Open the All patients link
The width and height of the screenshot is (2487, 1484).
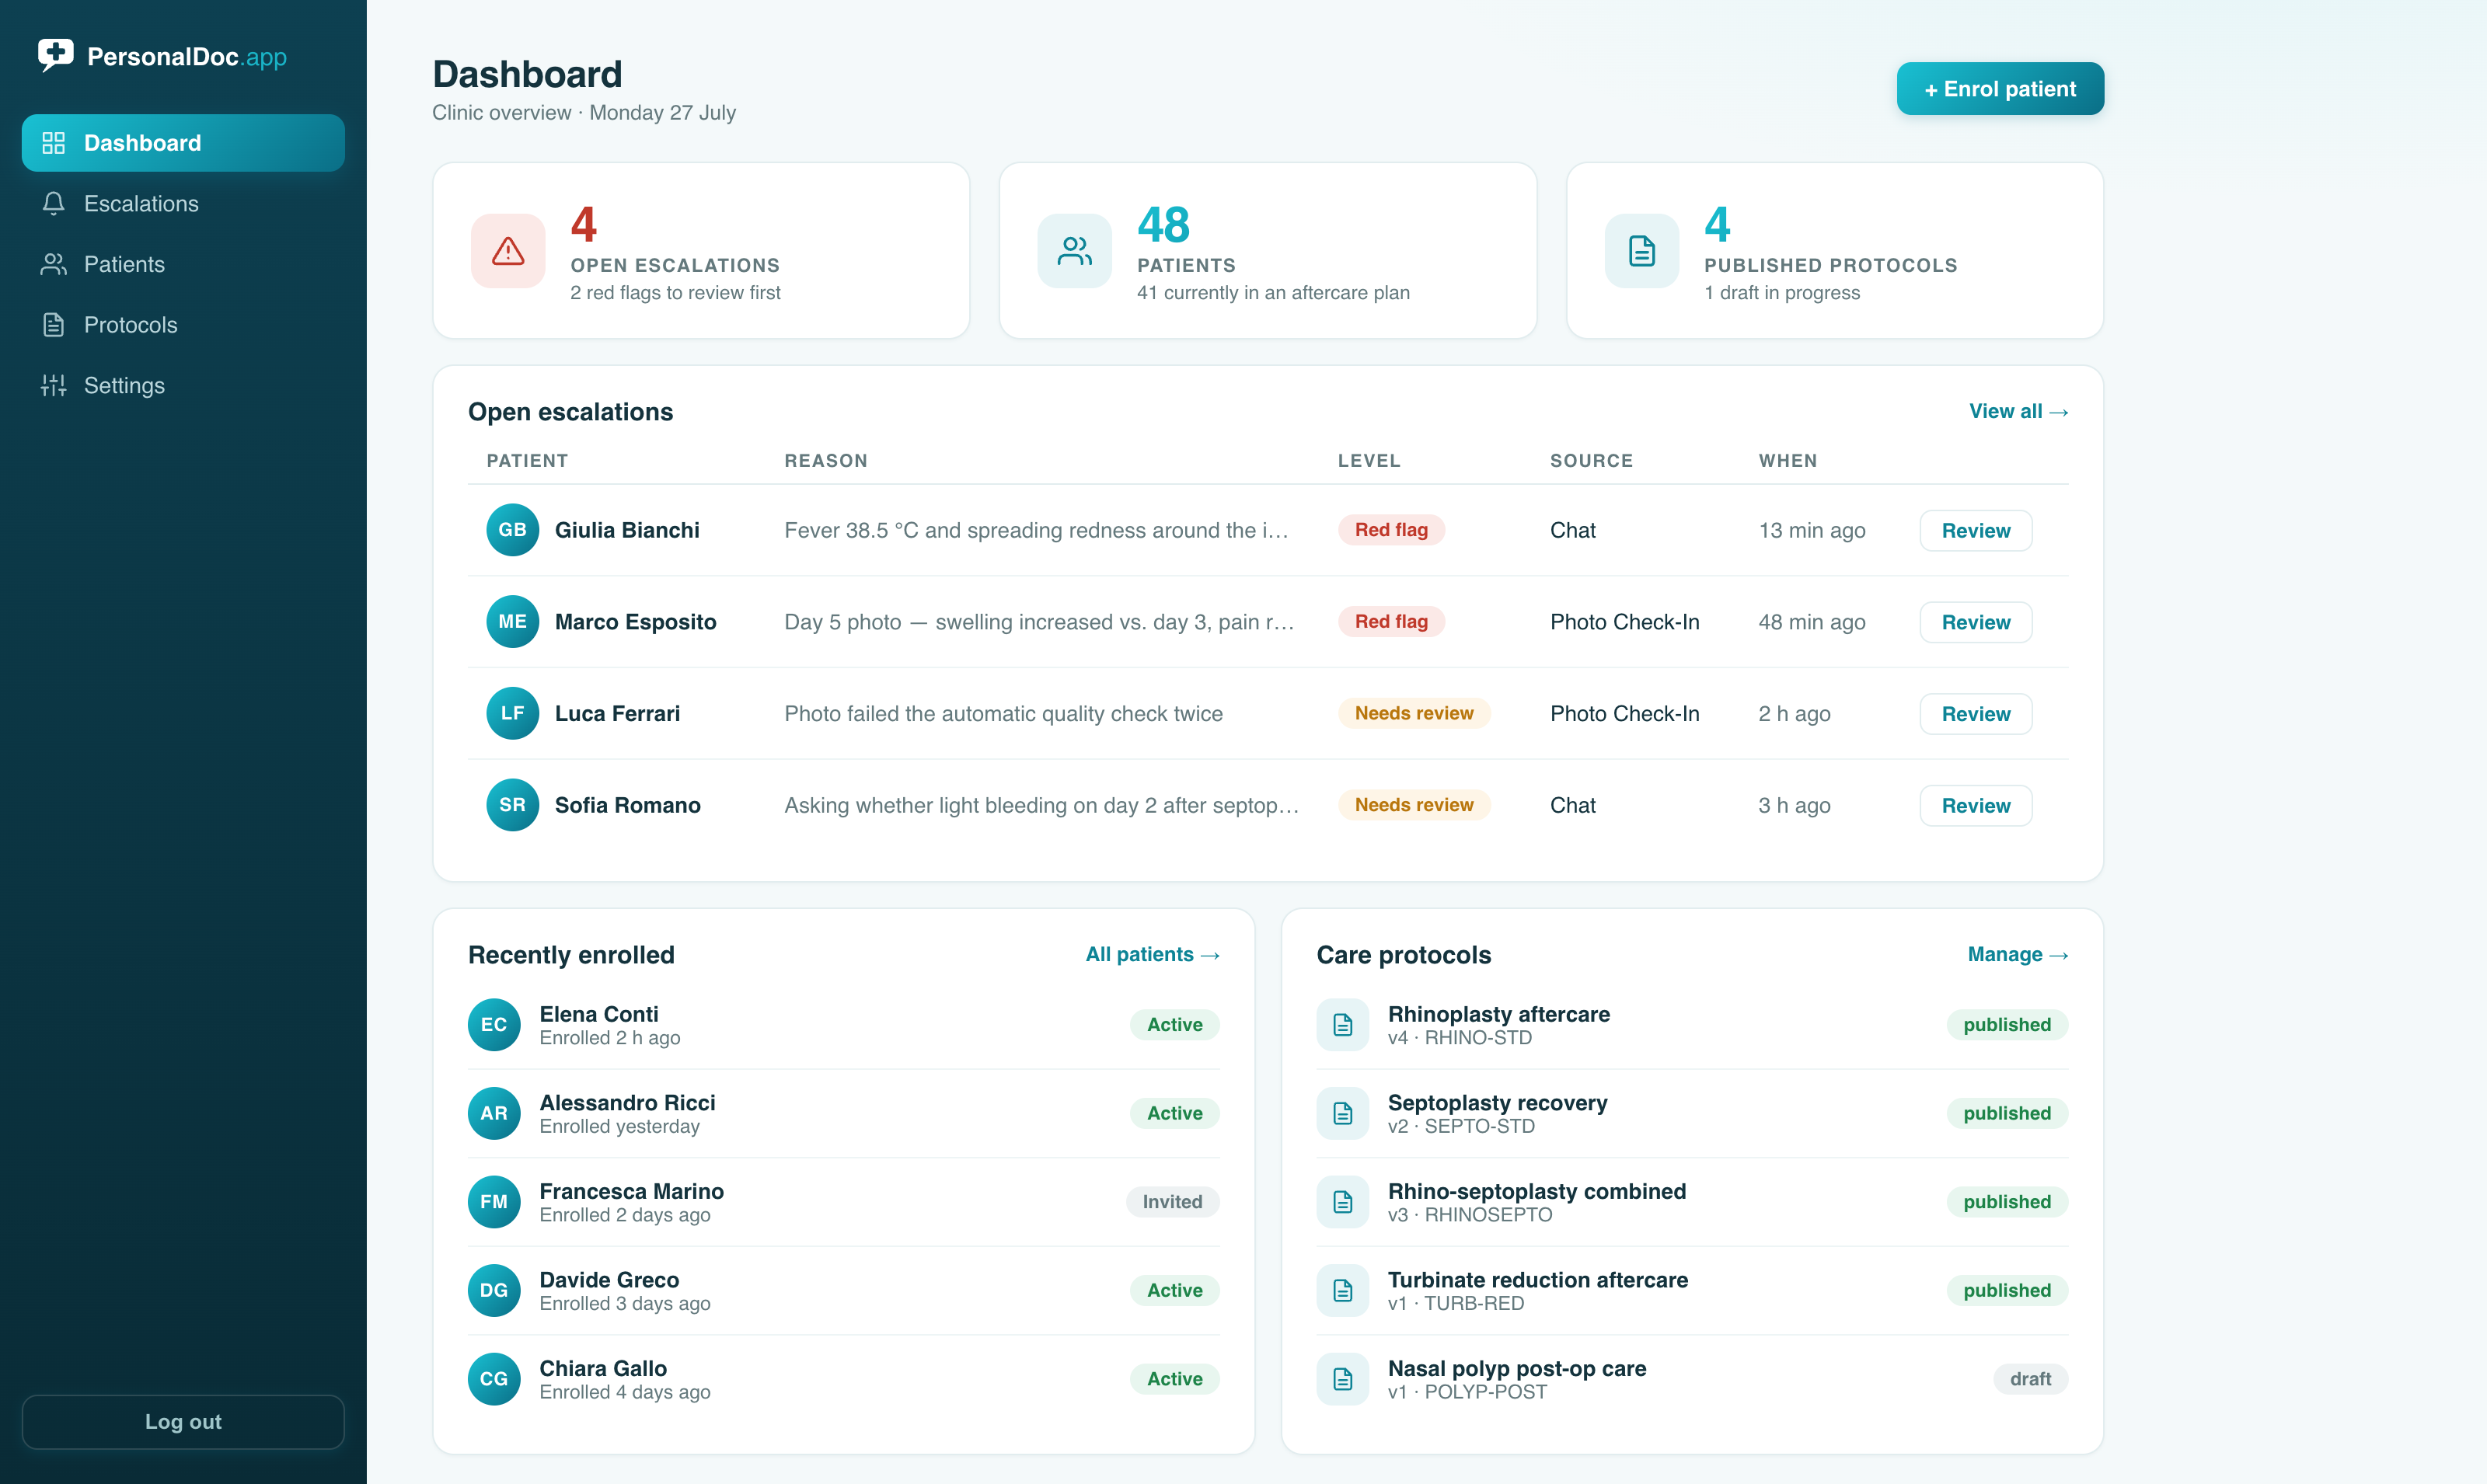tap(1152, 954)
